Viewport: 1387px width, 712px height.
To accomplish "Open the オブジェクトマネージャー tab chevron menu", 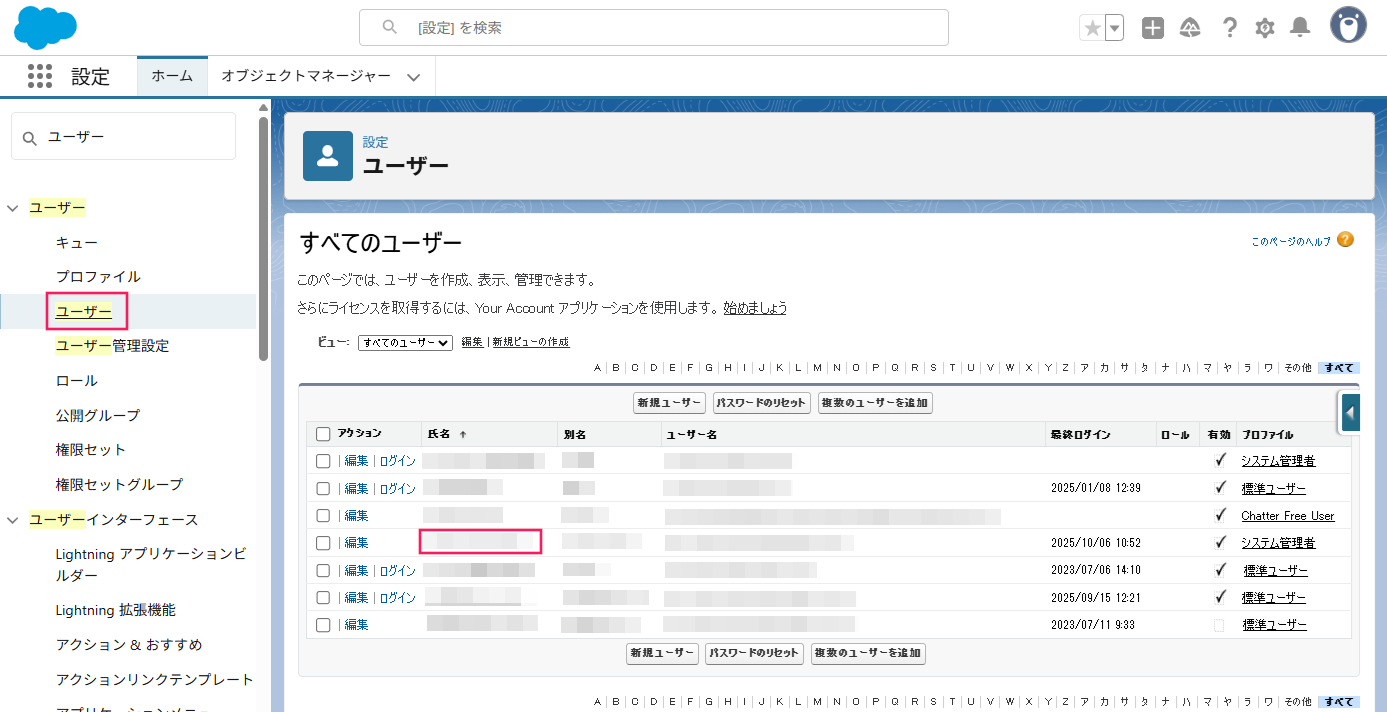I will pyautogui.click(x=414, y=77).
